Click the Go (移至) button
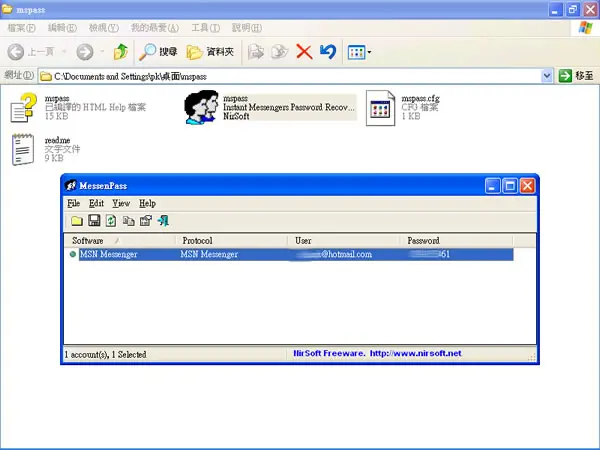600x450 pixels. [576, 76]
